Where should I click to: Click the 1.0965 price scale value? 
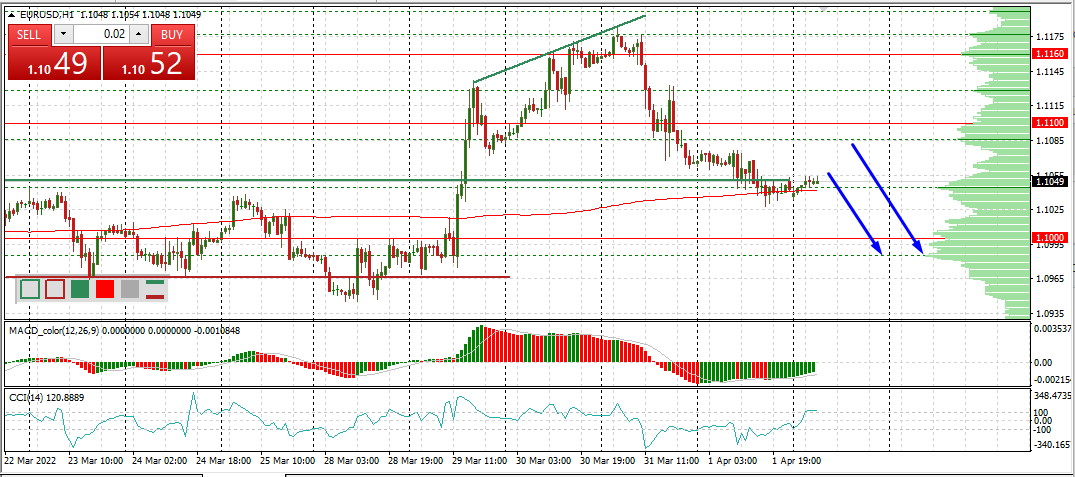point(1052,279)
